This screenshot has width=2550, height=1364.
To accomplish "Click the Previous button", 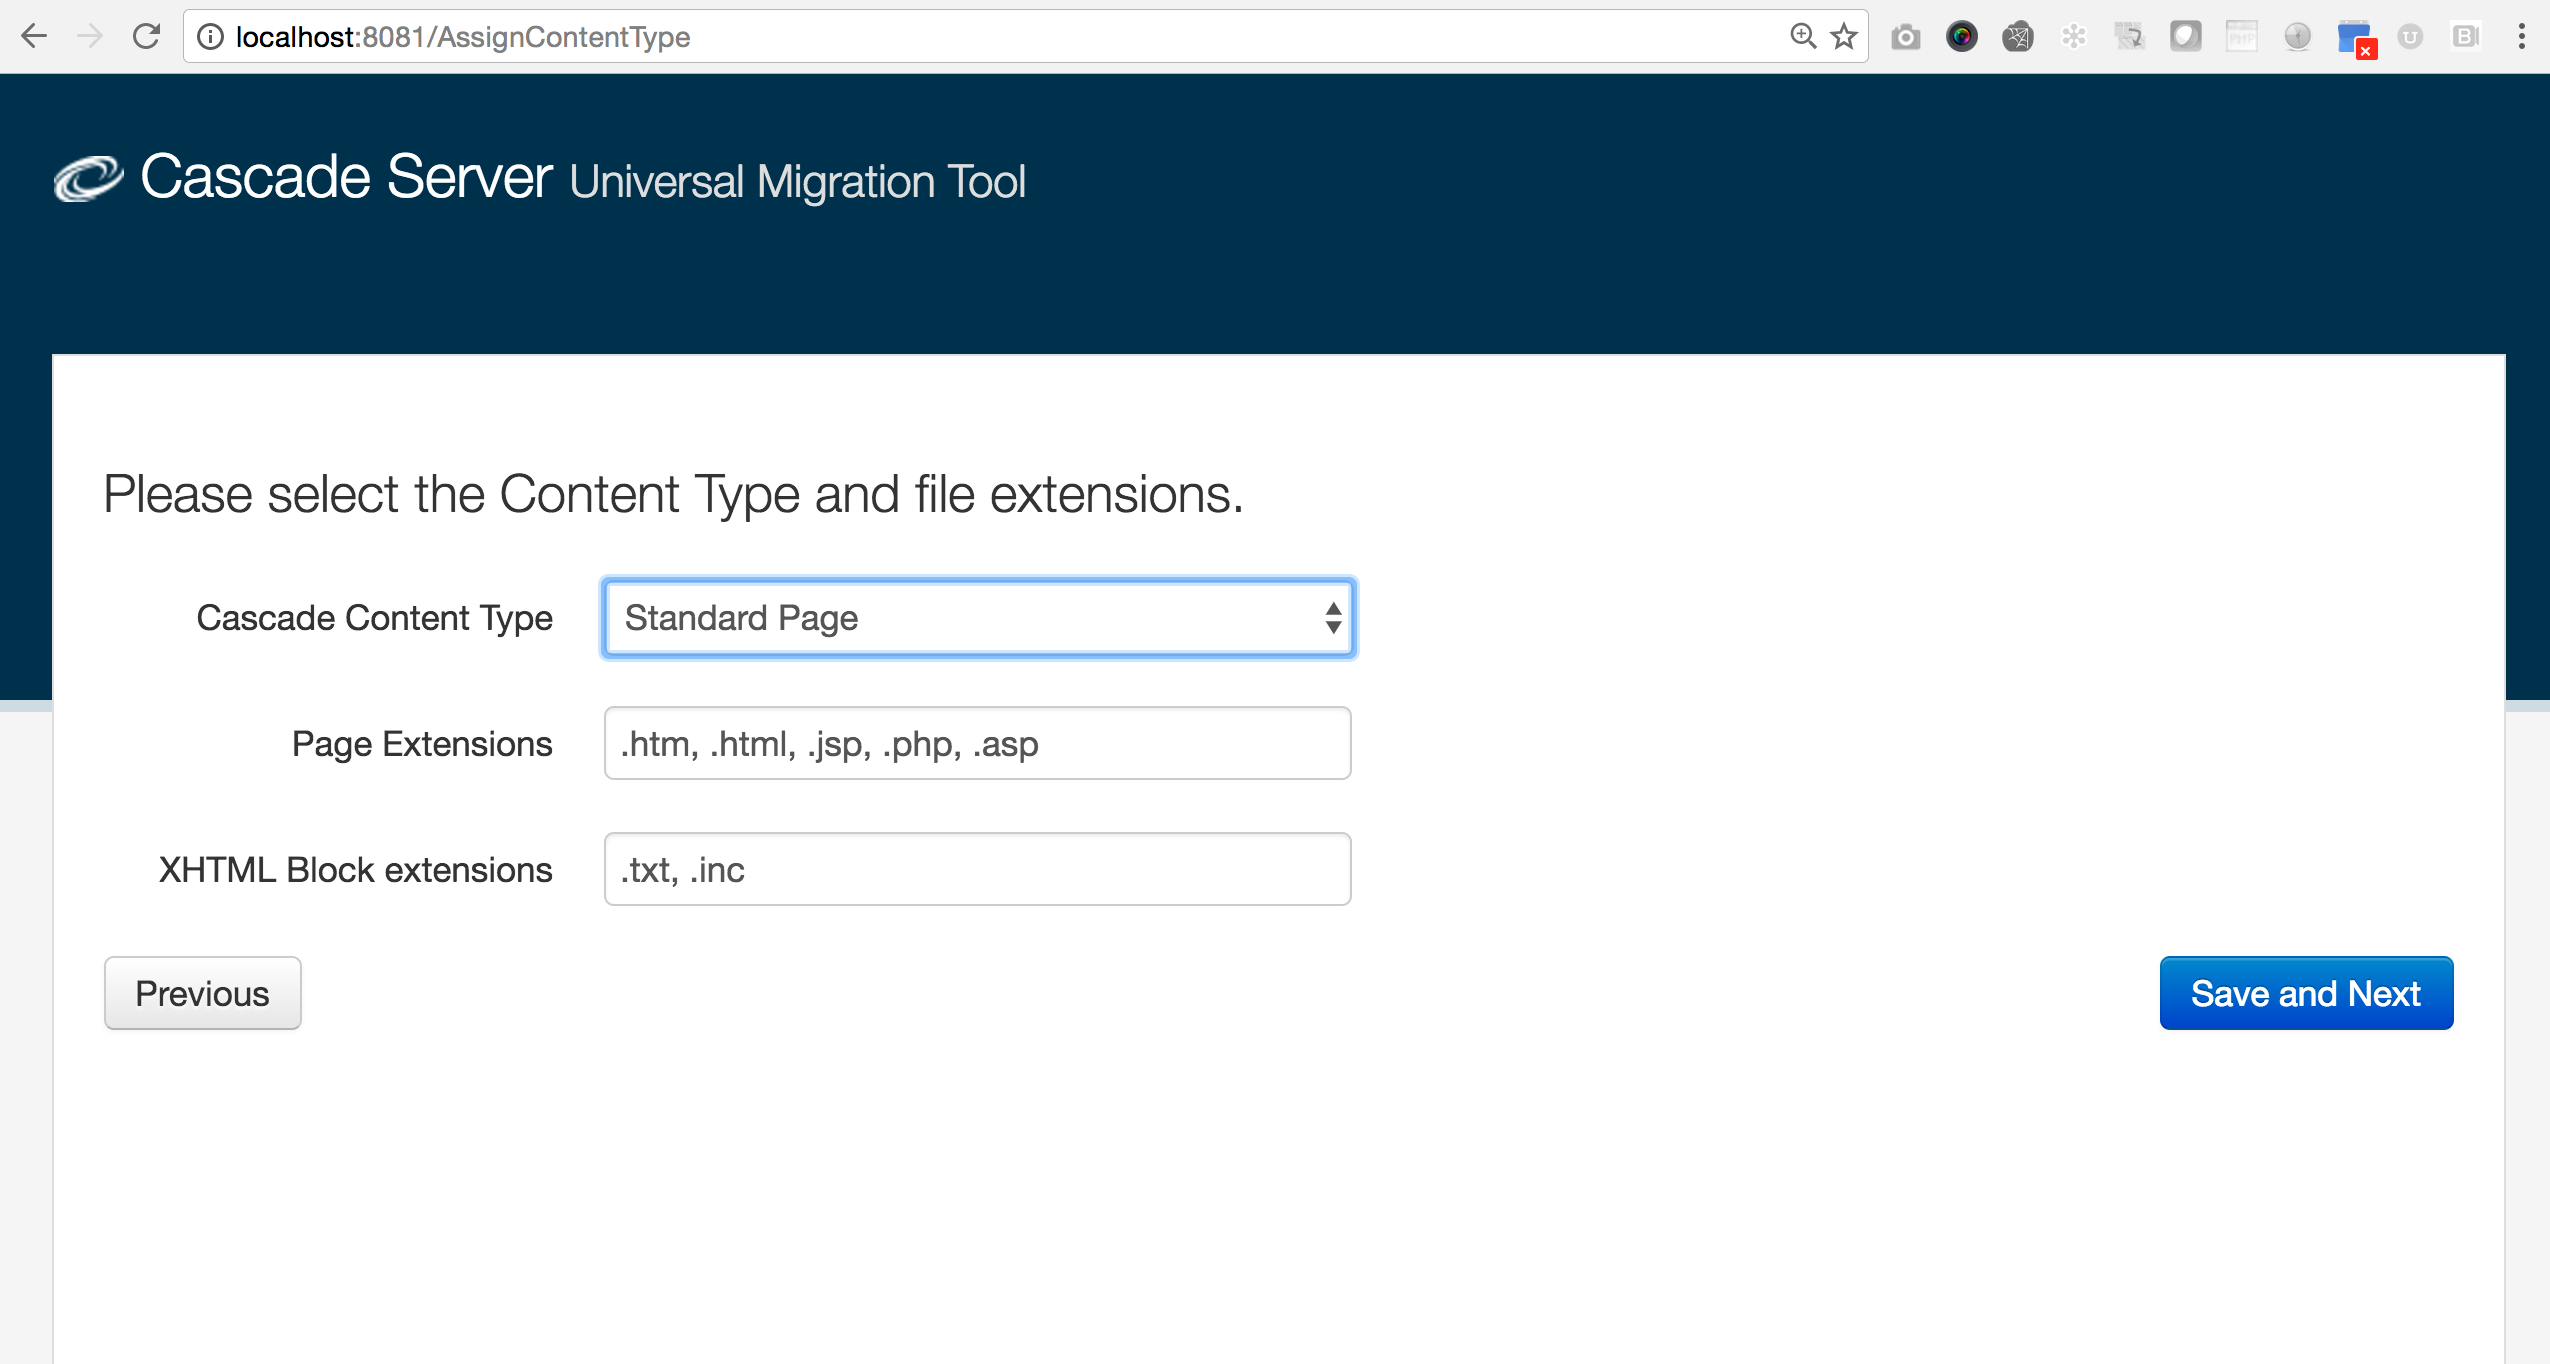I will 203,993.
